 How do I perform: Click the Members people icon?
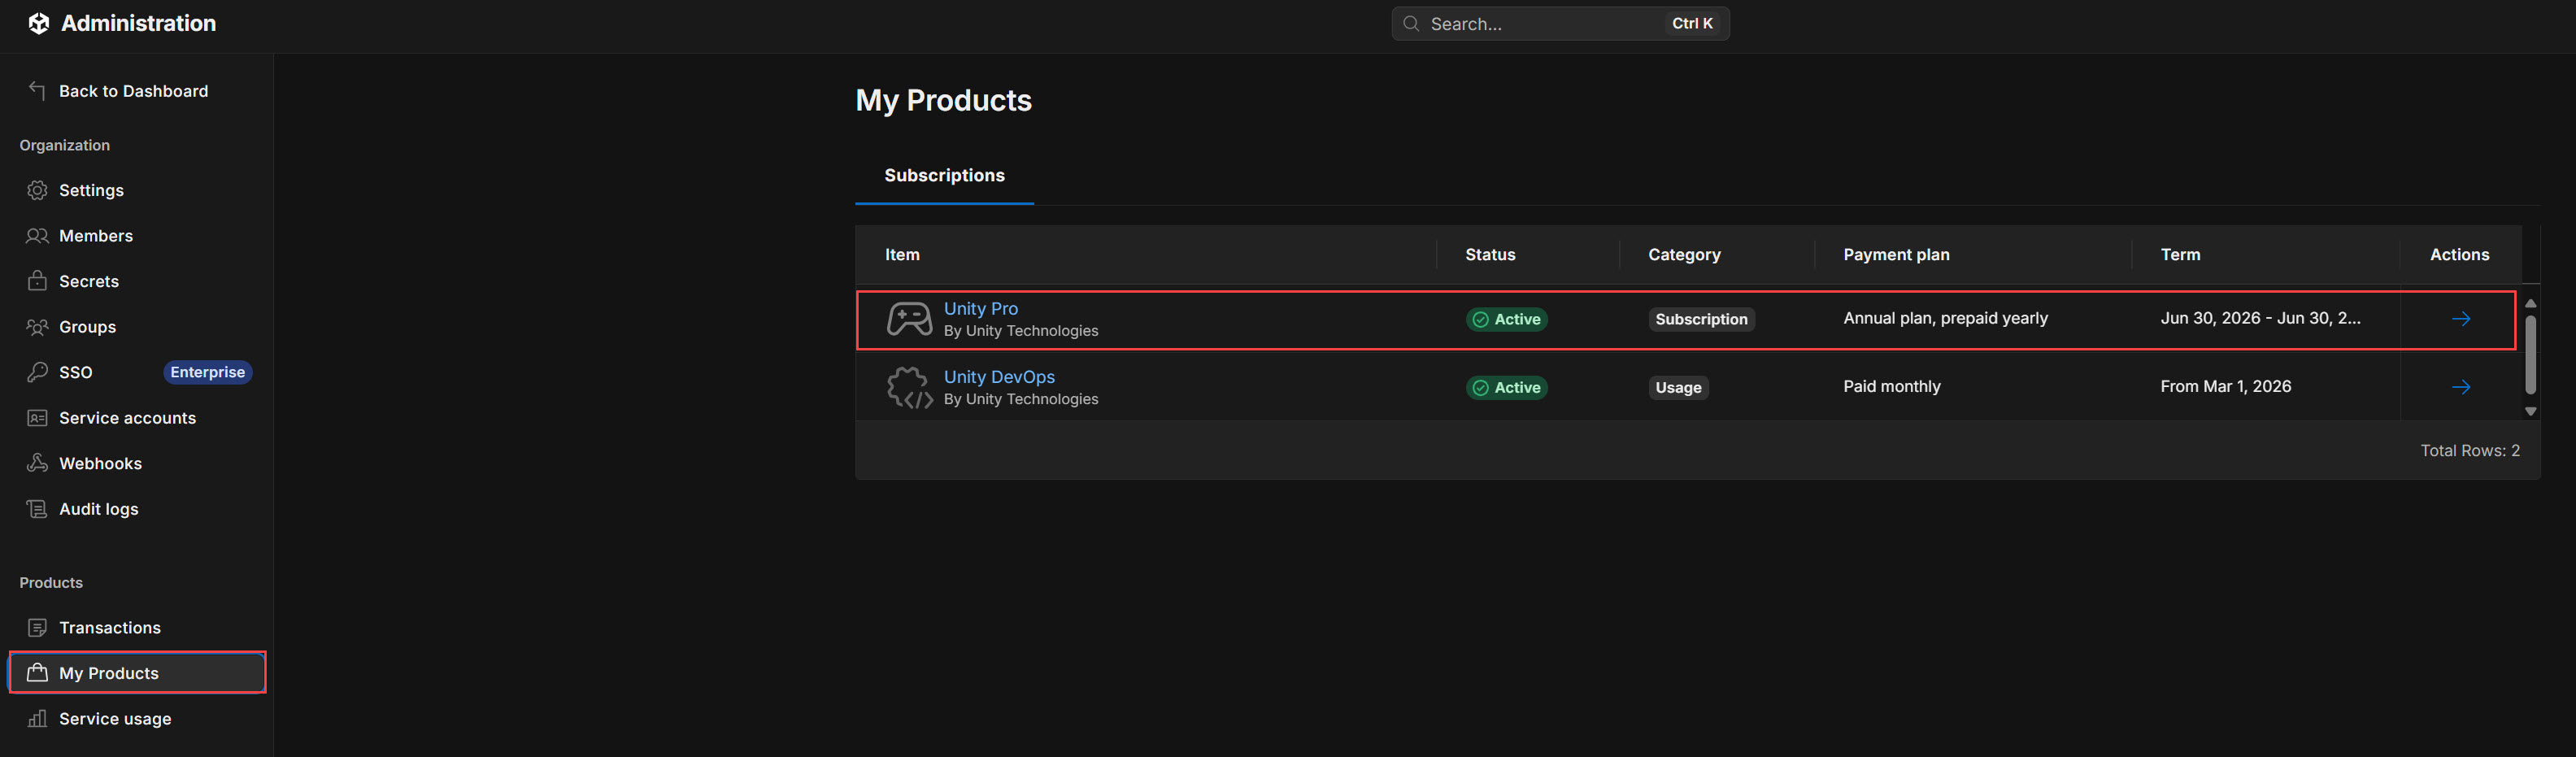click(37, 236)
